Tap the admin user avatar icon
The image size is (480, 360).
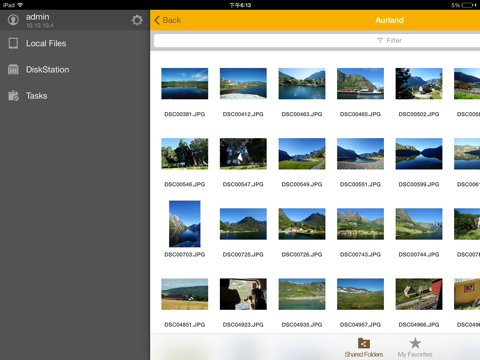pyautogui.click(x=13, y=20)
